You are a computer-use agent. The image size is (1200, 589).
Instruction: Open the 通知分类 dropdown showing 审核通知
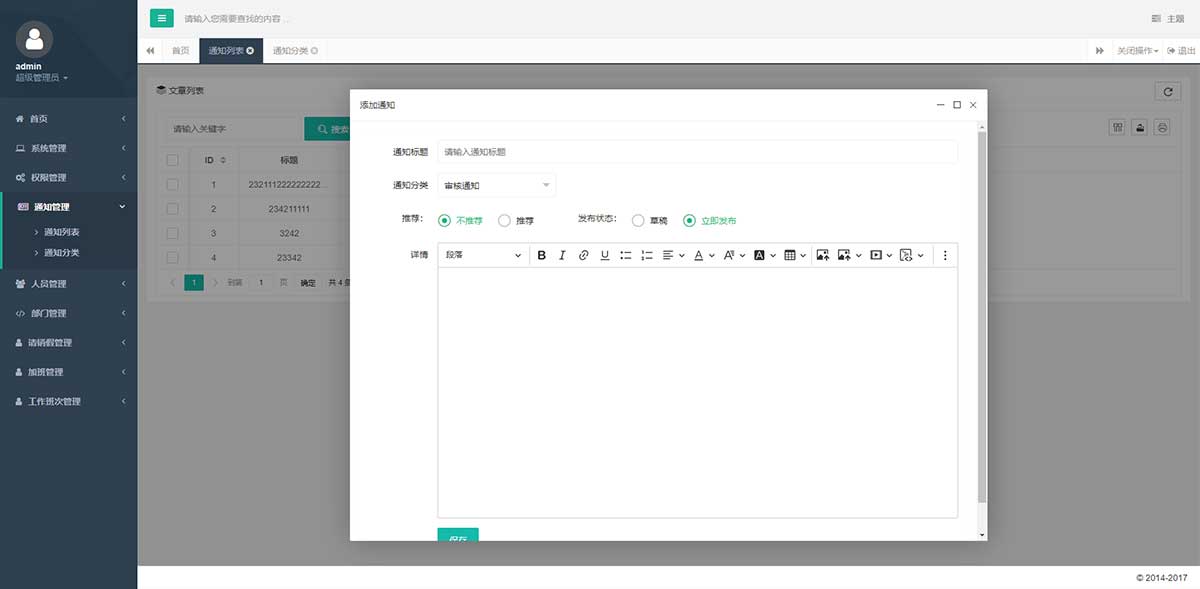pyautogui.click(x=497, y=185)
